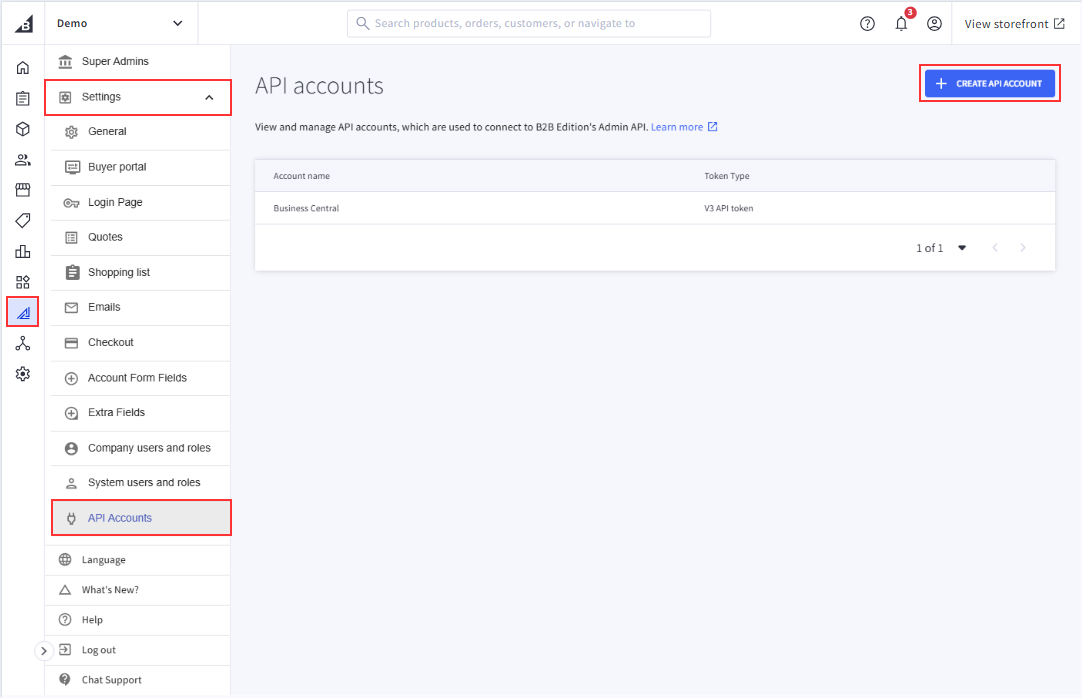Click the BigCommerce logo
Image resolution: width=1082 pixels, height=698 pixels.
24,23
